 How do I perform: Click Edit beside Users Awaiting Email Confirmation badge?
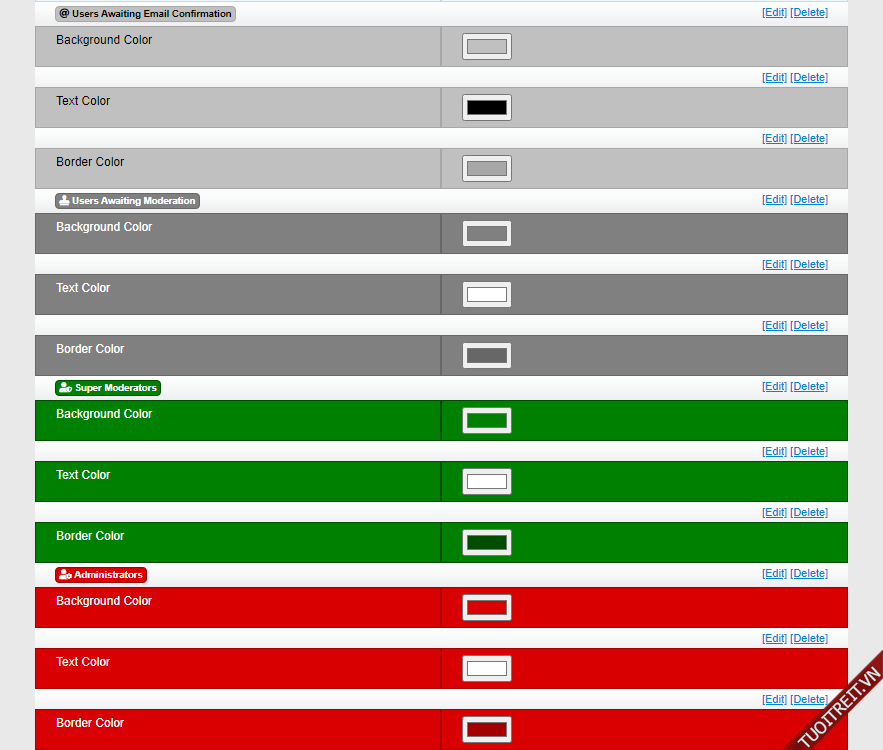click(774, 13)
